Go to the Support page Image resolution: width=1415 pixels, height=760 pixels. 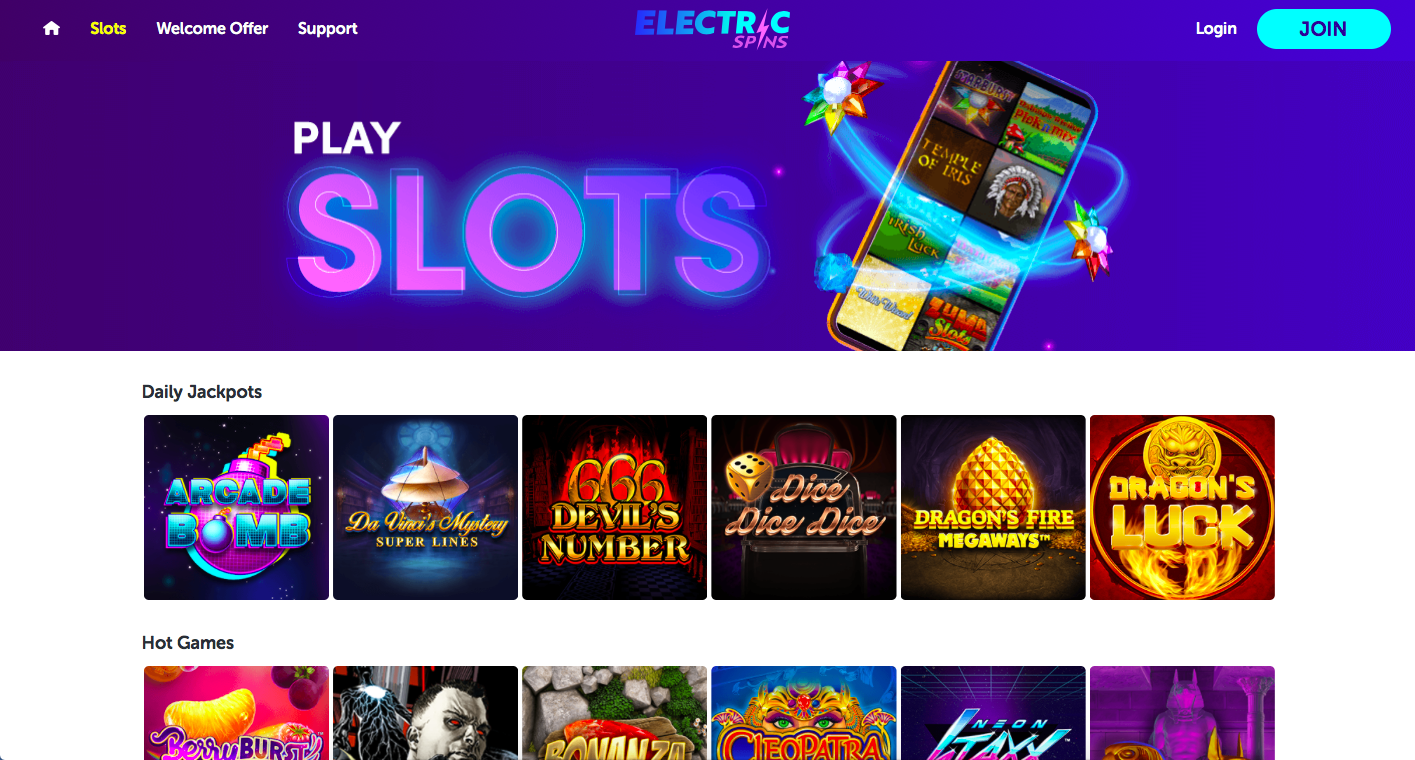[x=327, y=29]
